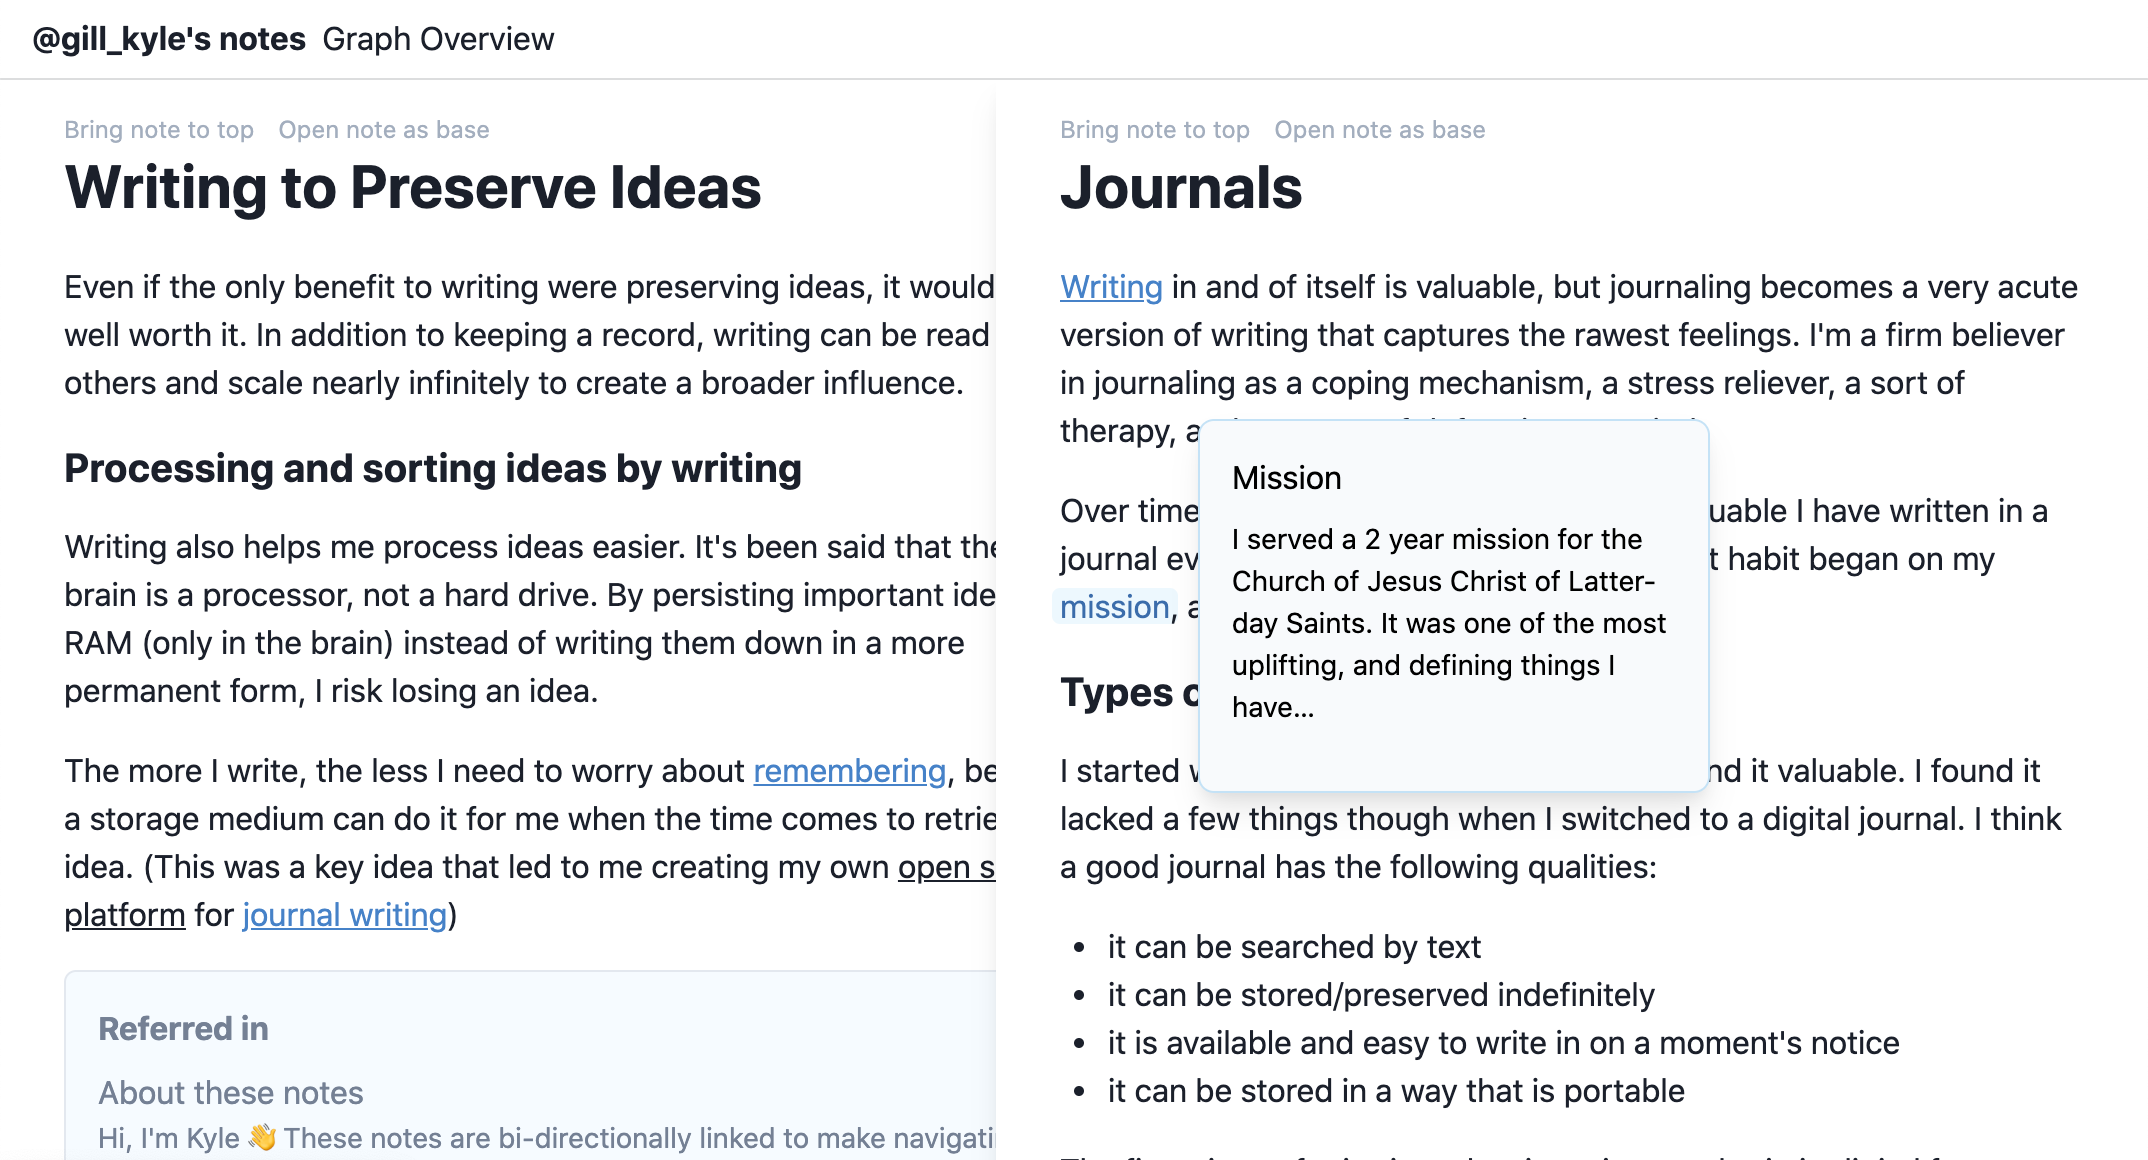Click the "Journals" note heading
Viewport: 2148px width, 1160px height.
tap(1181, 188)
